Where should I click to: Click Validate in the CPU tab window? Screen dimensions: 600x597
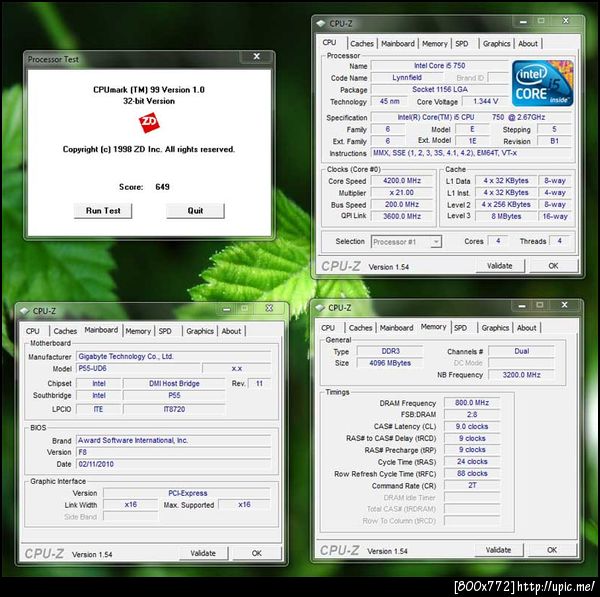pos(500,266)
